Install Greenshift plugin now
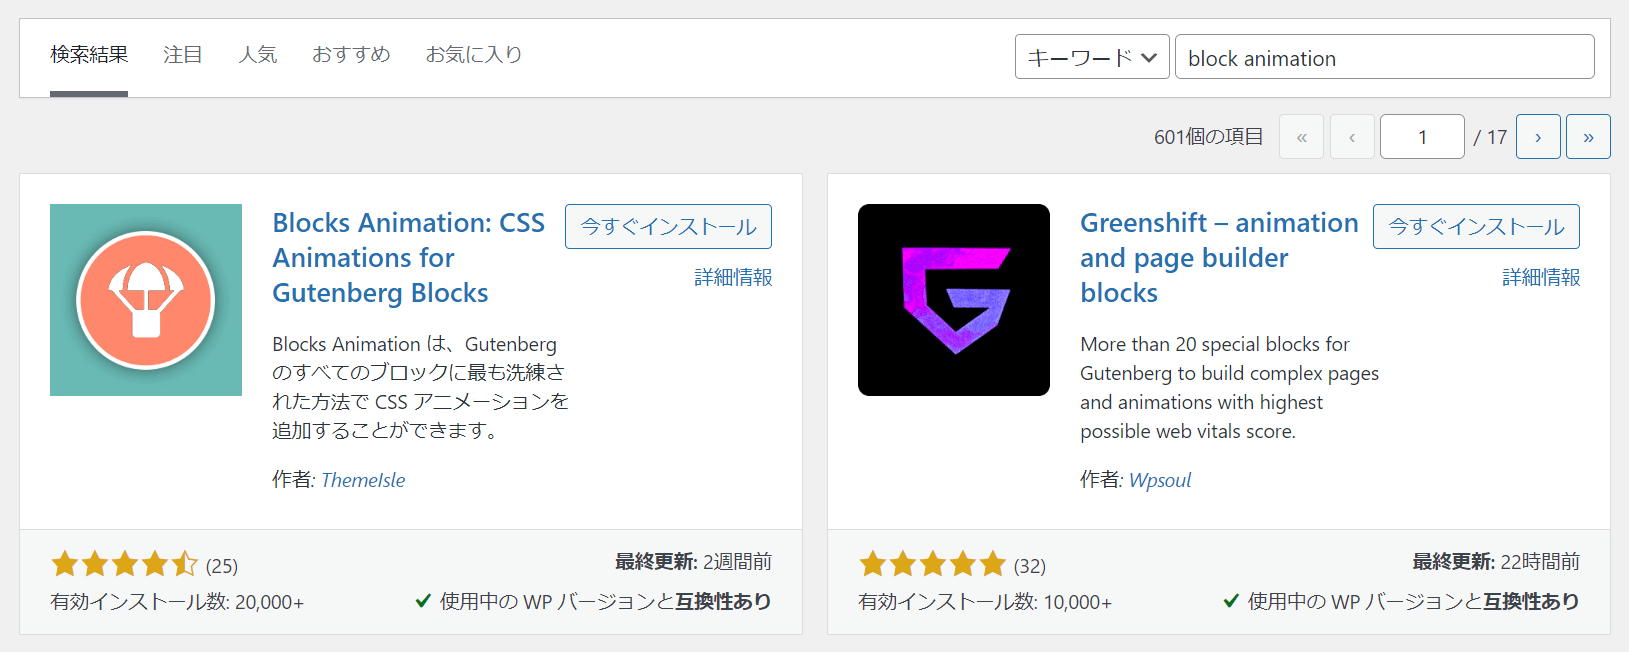 click(1476, 227)
